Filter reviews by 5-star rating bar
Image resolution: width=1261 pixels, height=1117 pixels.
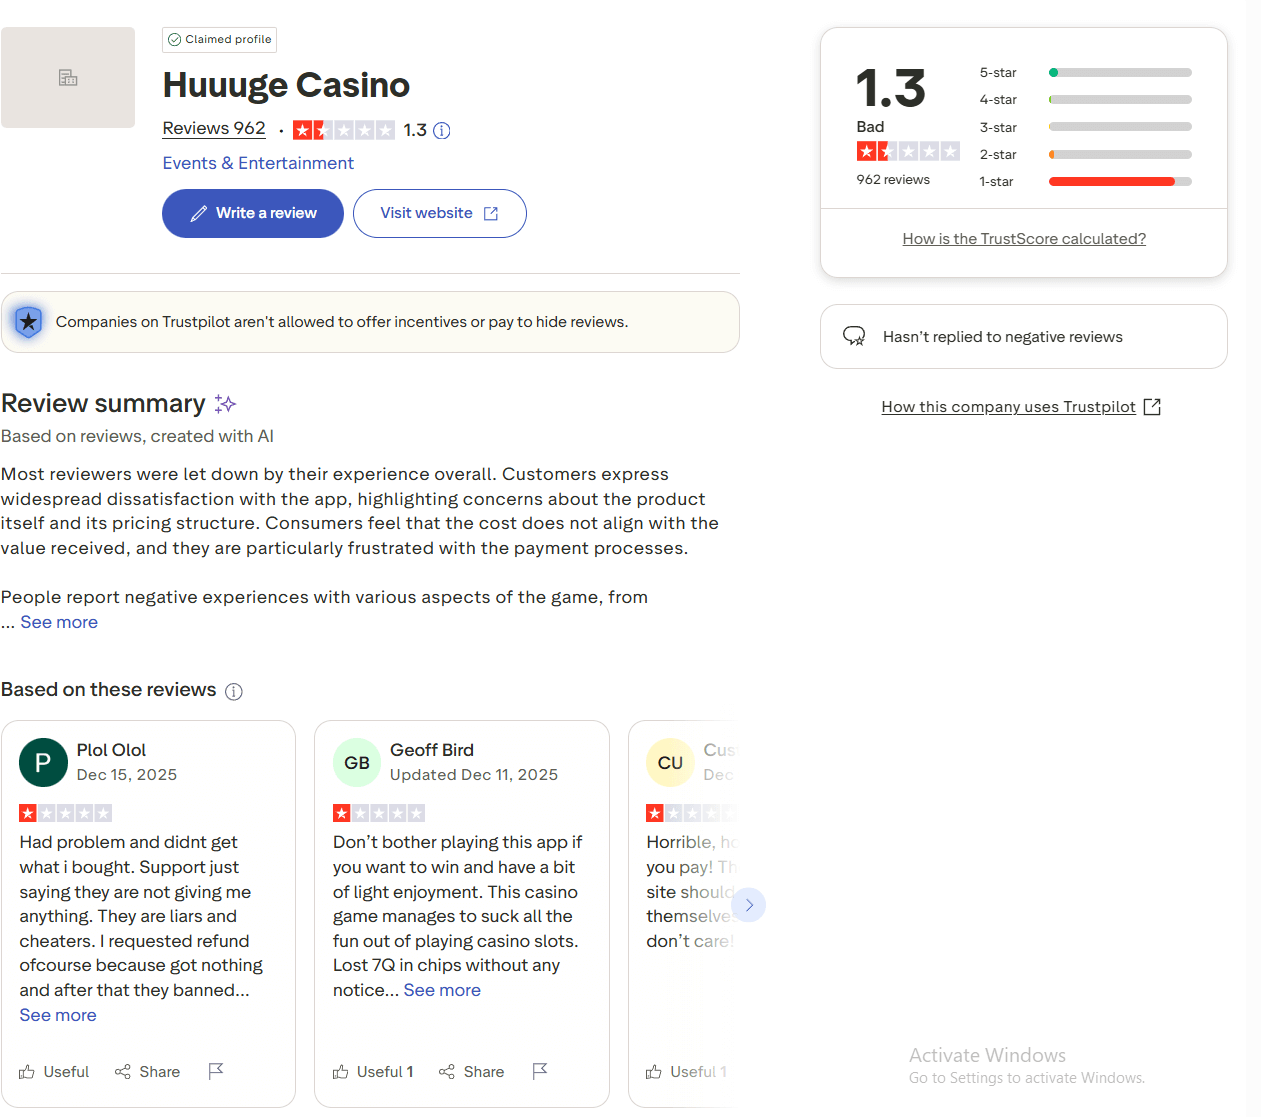pos(1119,73)
